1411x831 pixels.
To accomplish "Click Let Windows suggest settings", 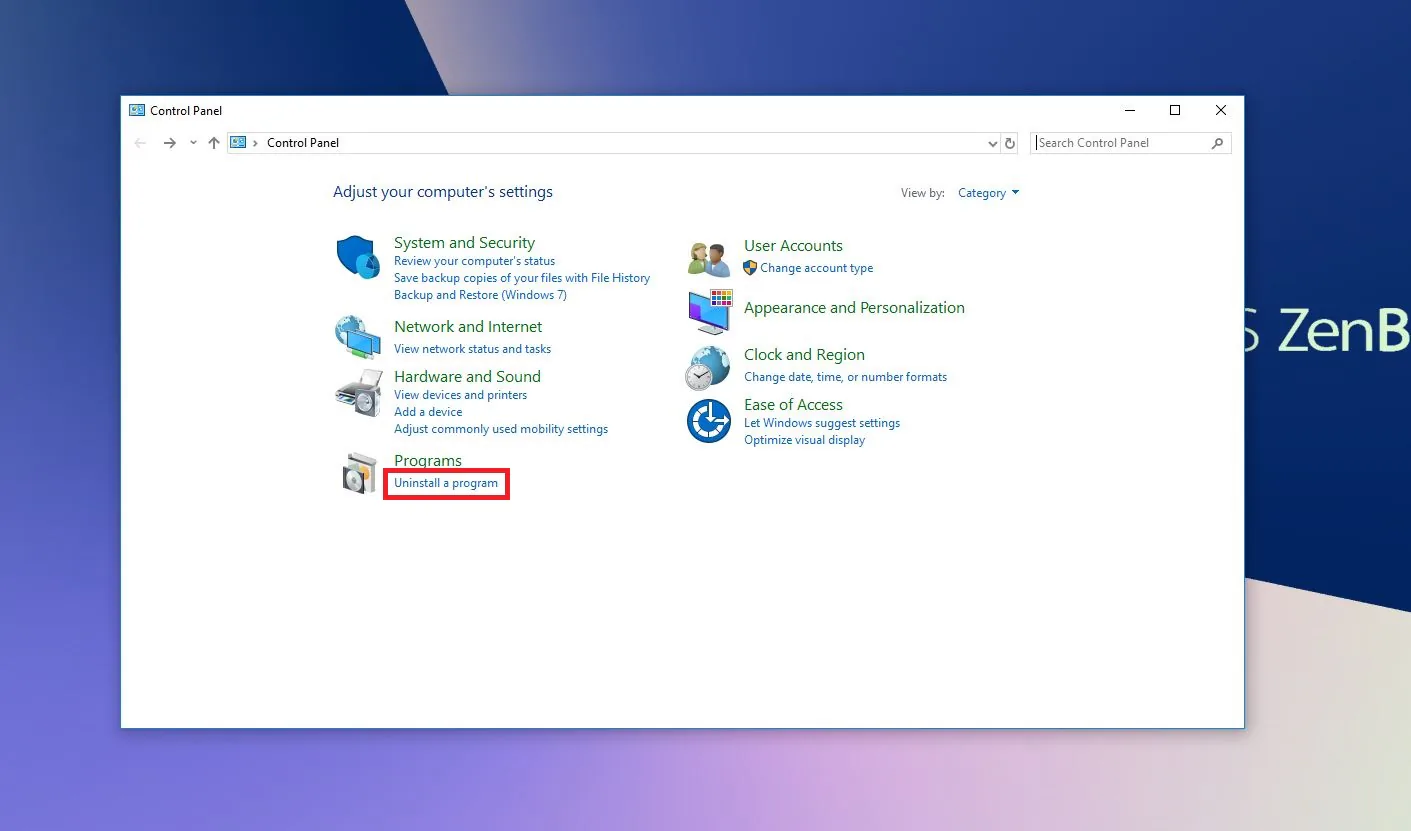I will click(x=822, y=423).
